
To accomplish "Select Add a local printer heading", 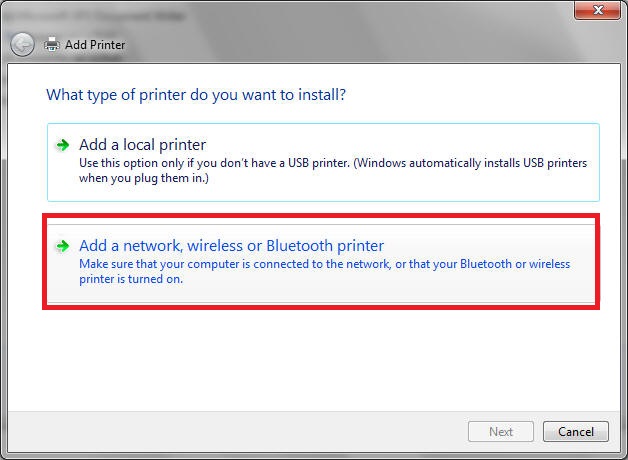I will click(x=143, y=145).
